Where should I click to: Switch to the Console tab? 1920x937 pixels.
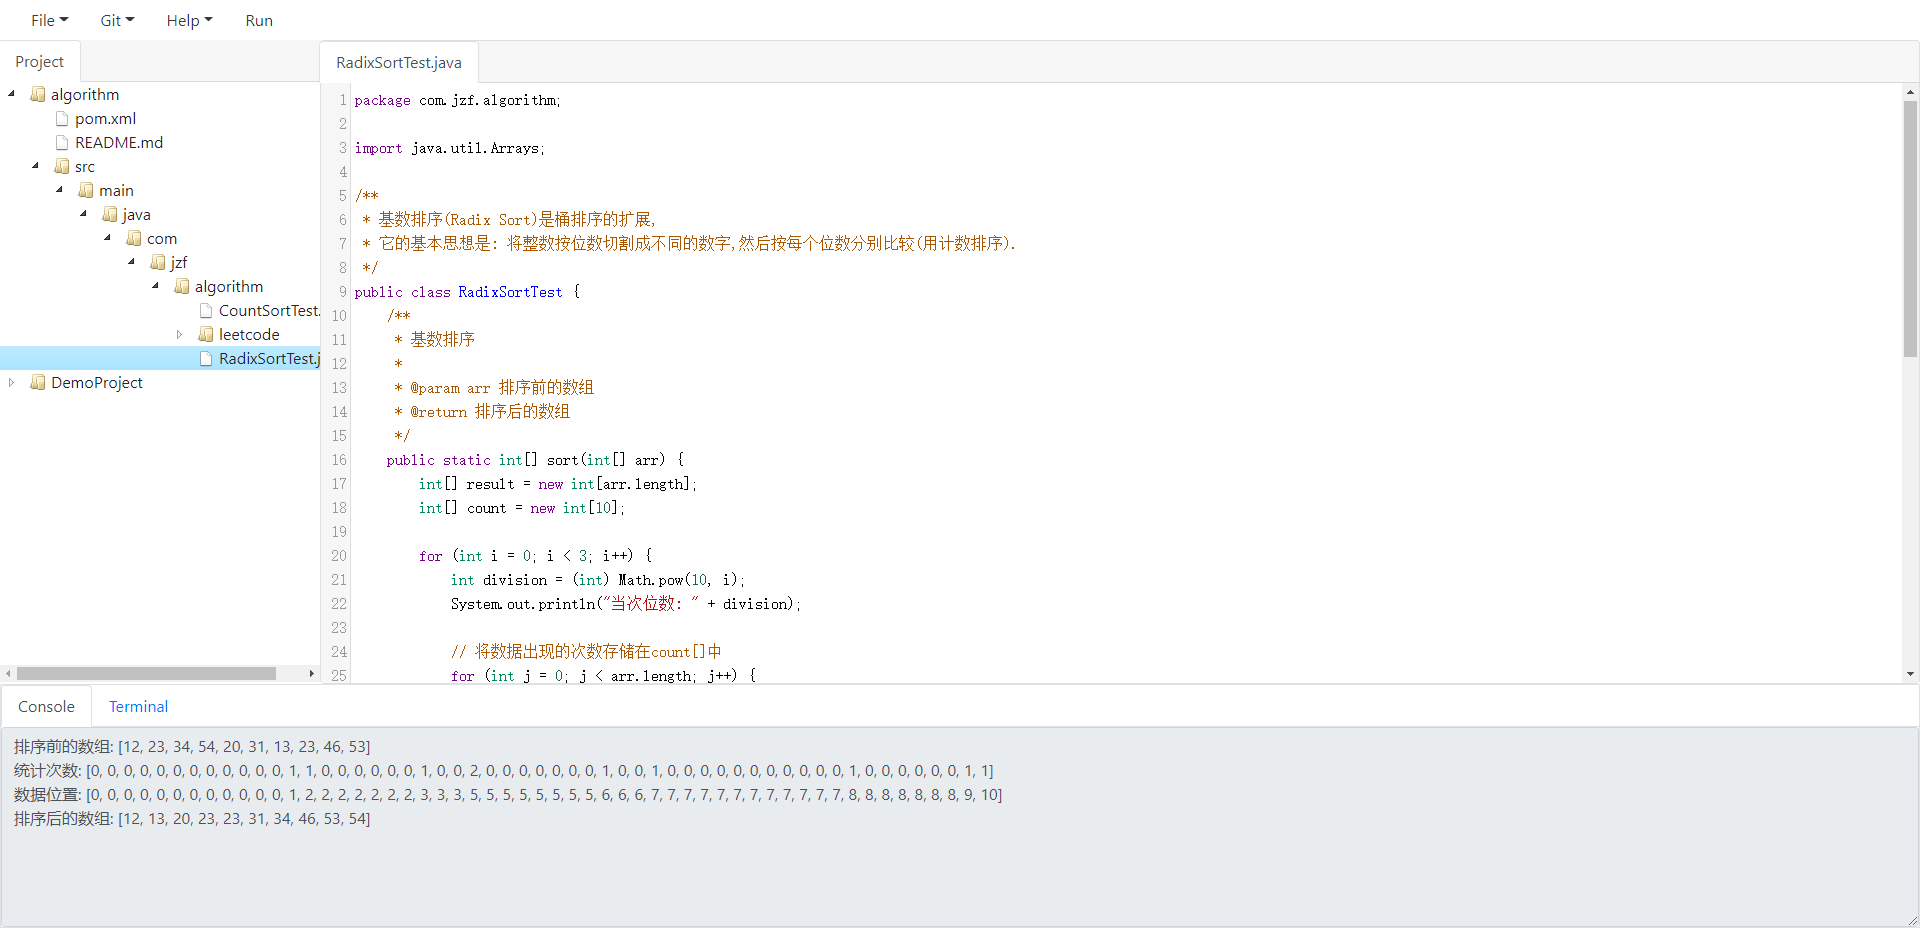[x=46, y=706]
